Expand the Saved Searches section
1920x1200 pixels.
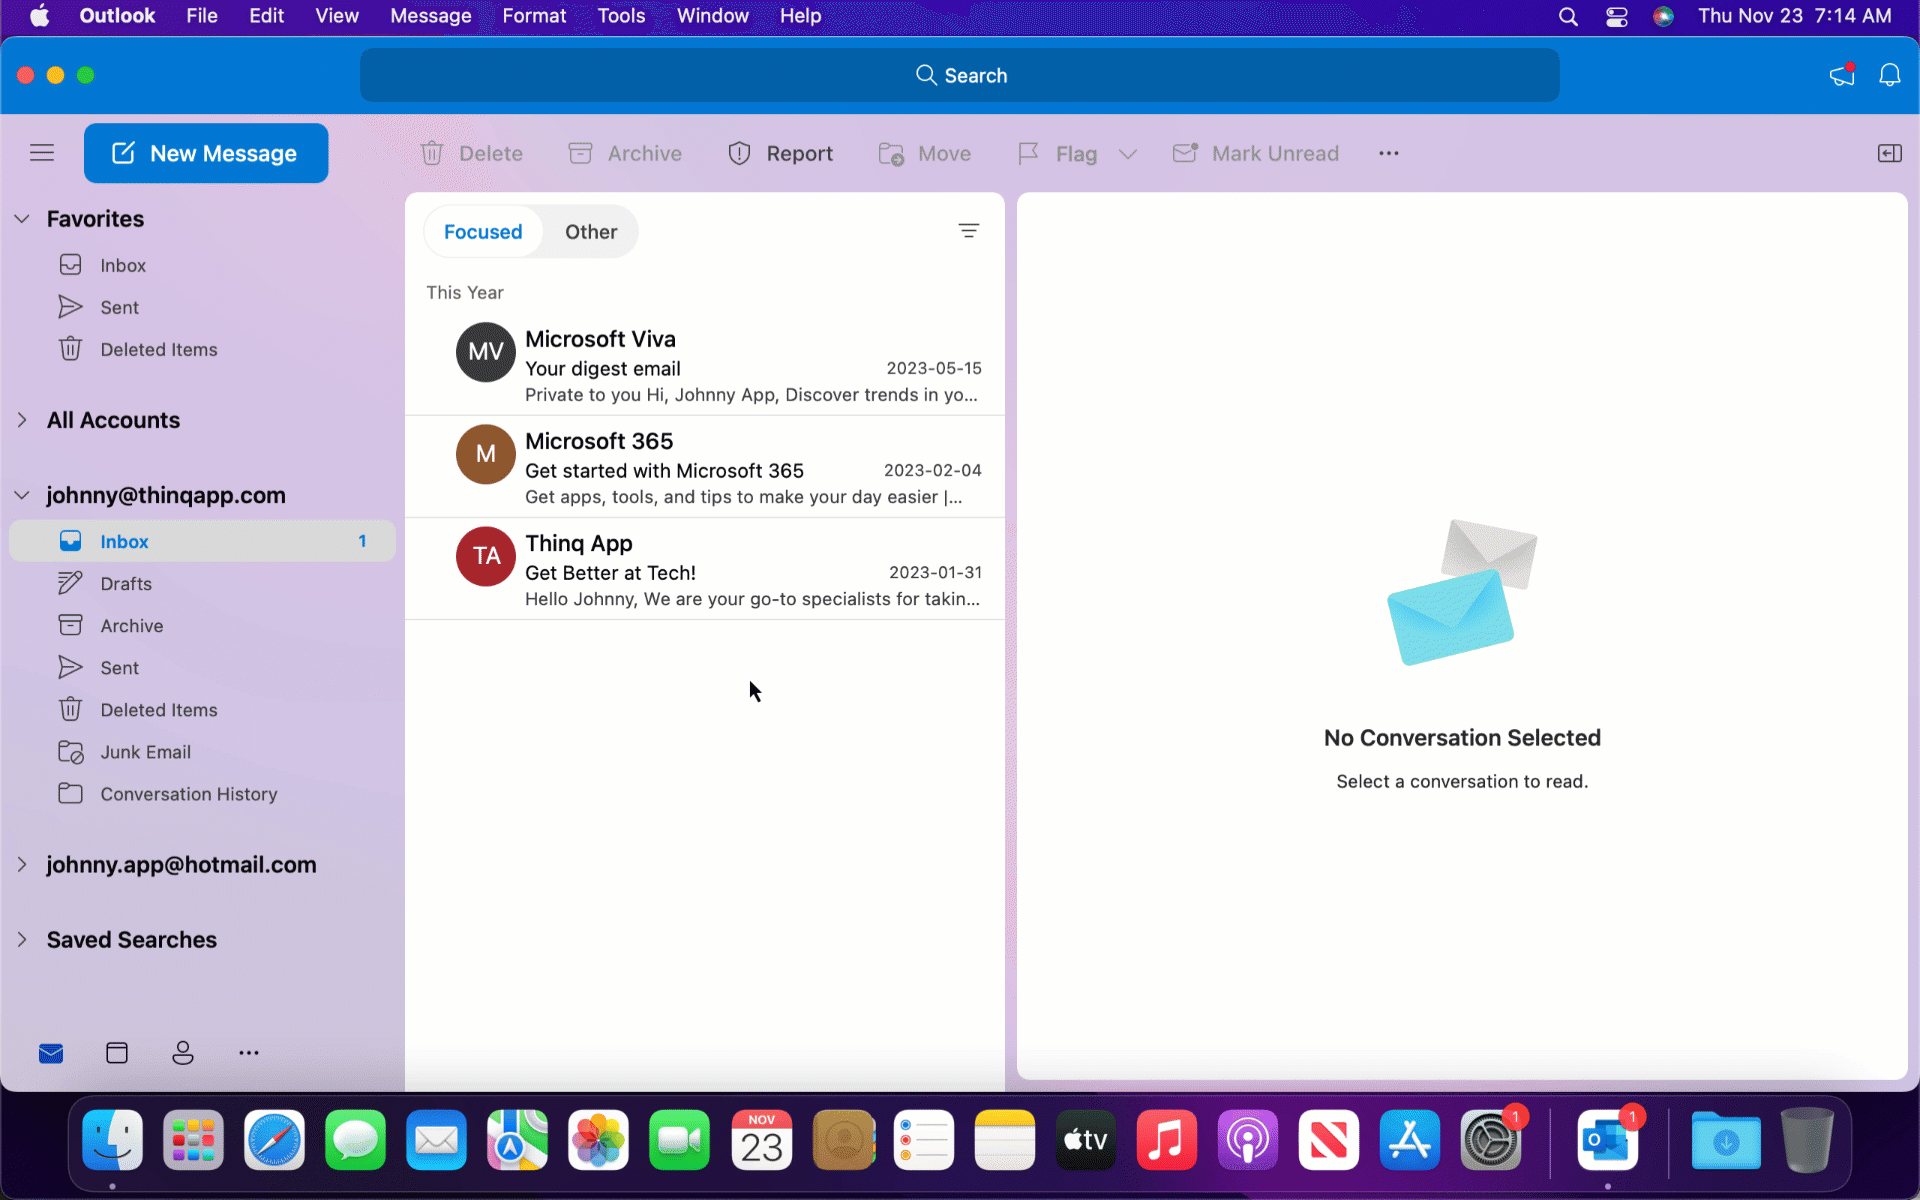[x=22, y=939]
